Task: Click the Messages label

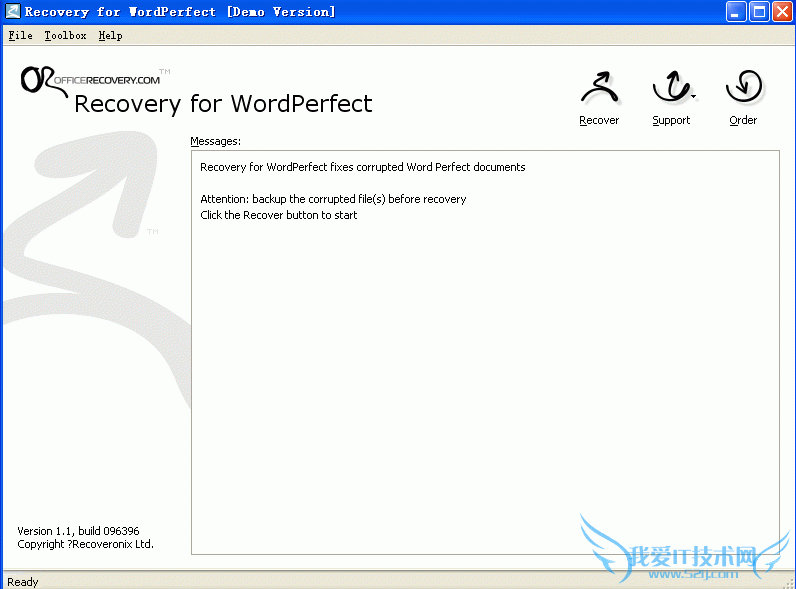Action: pos(216,141)
